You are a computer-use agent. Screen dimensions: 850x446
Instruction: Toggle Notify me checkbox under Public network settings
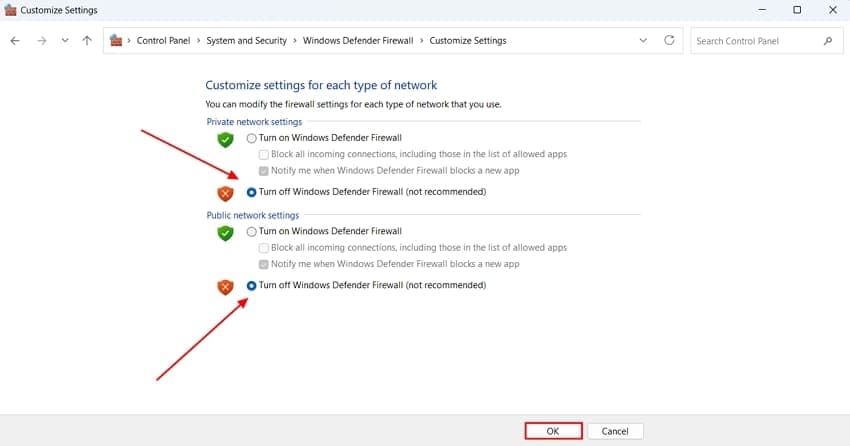(x=263, y=264)
